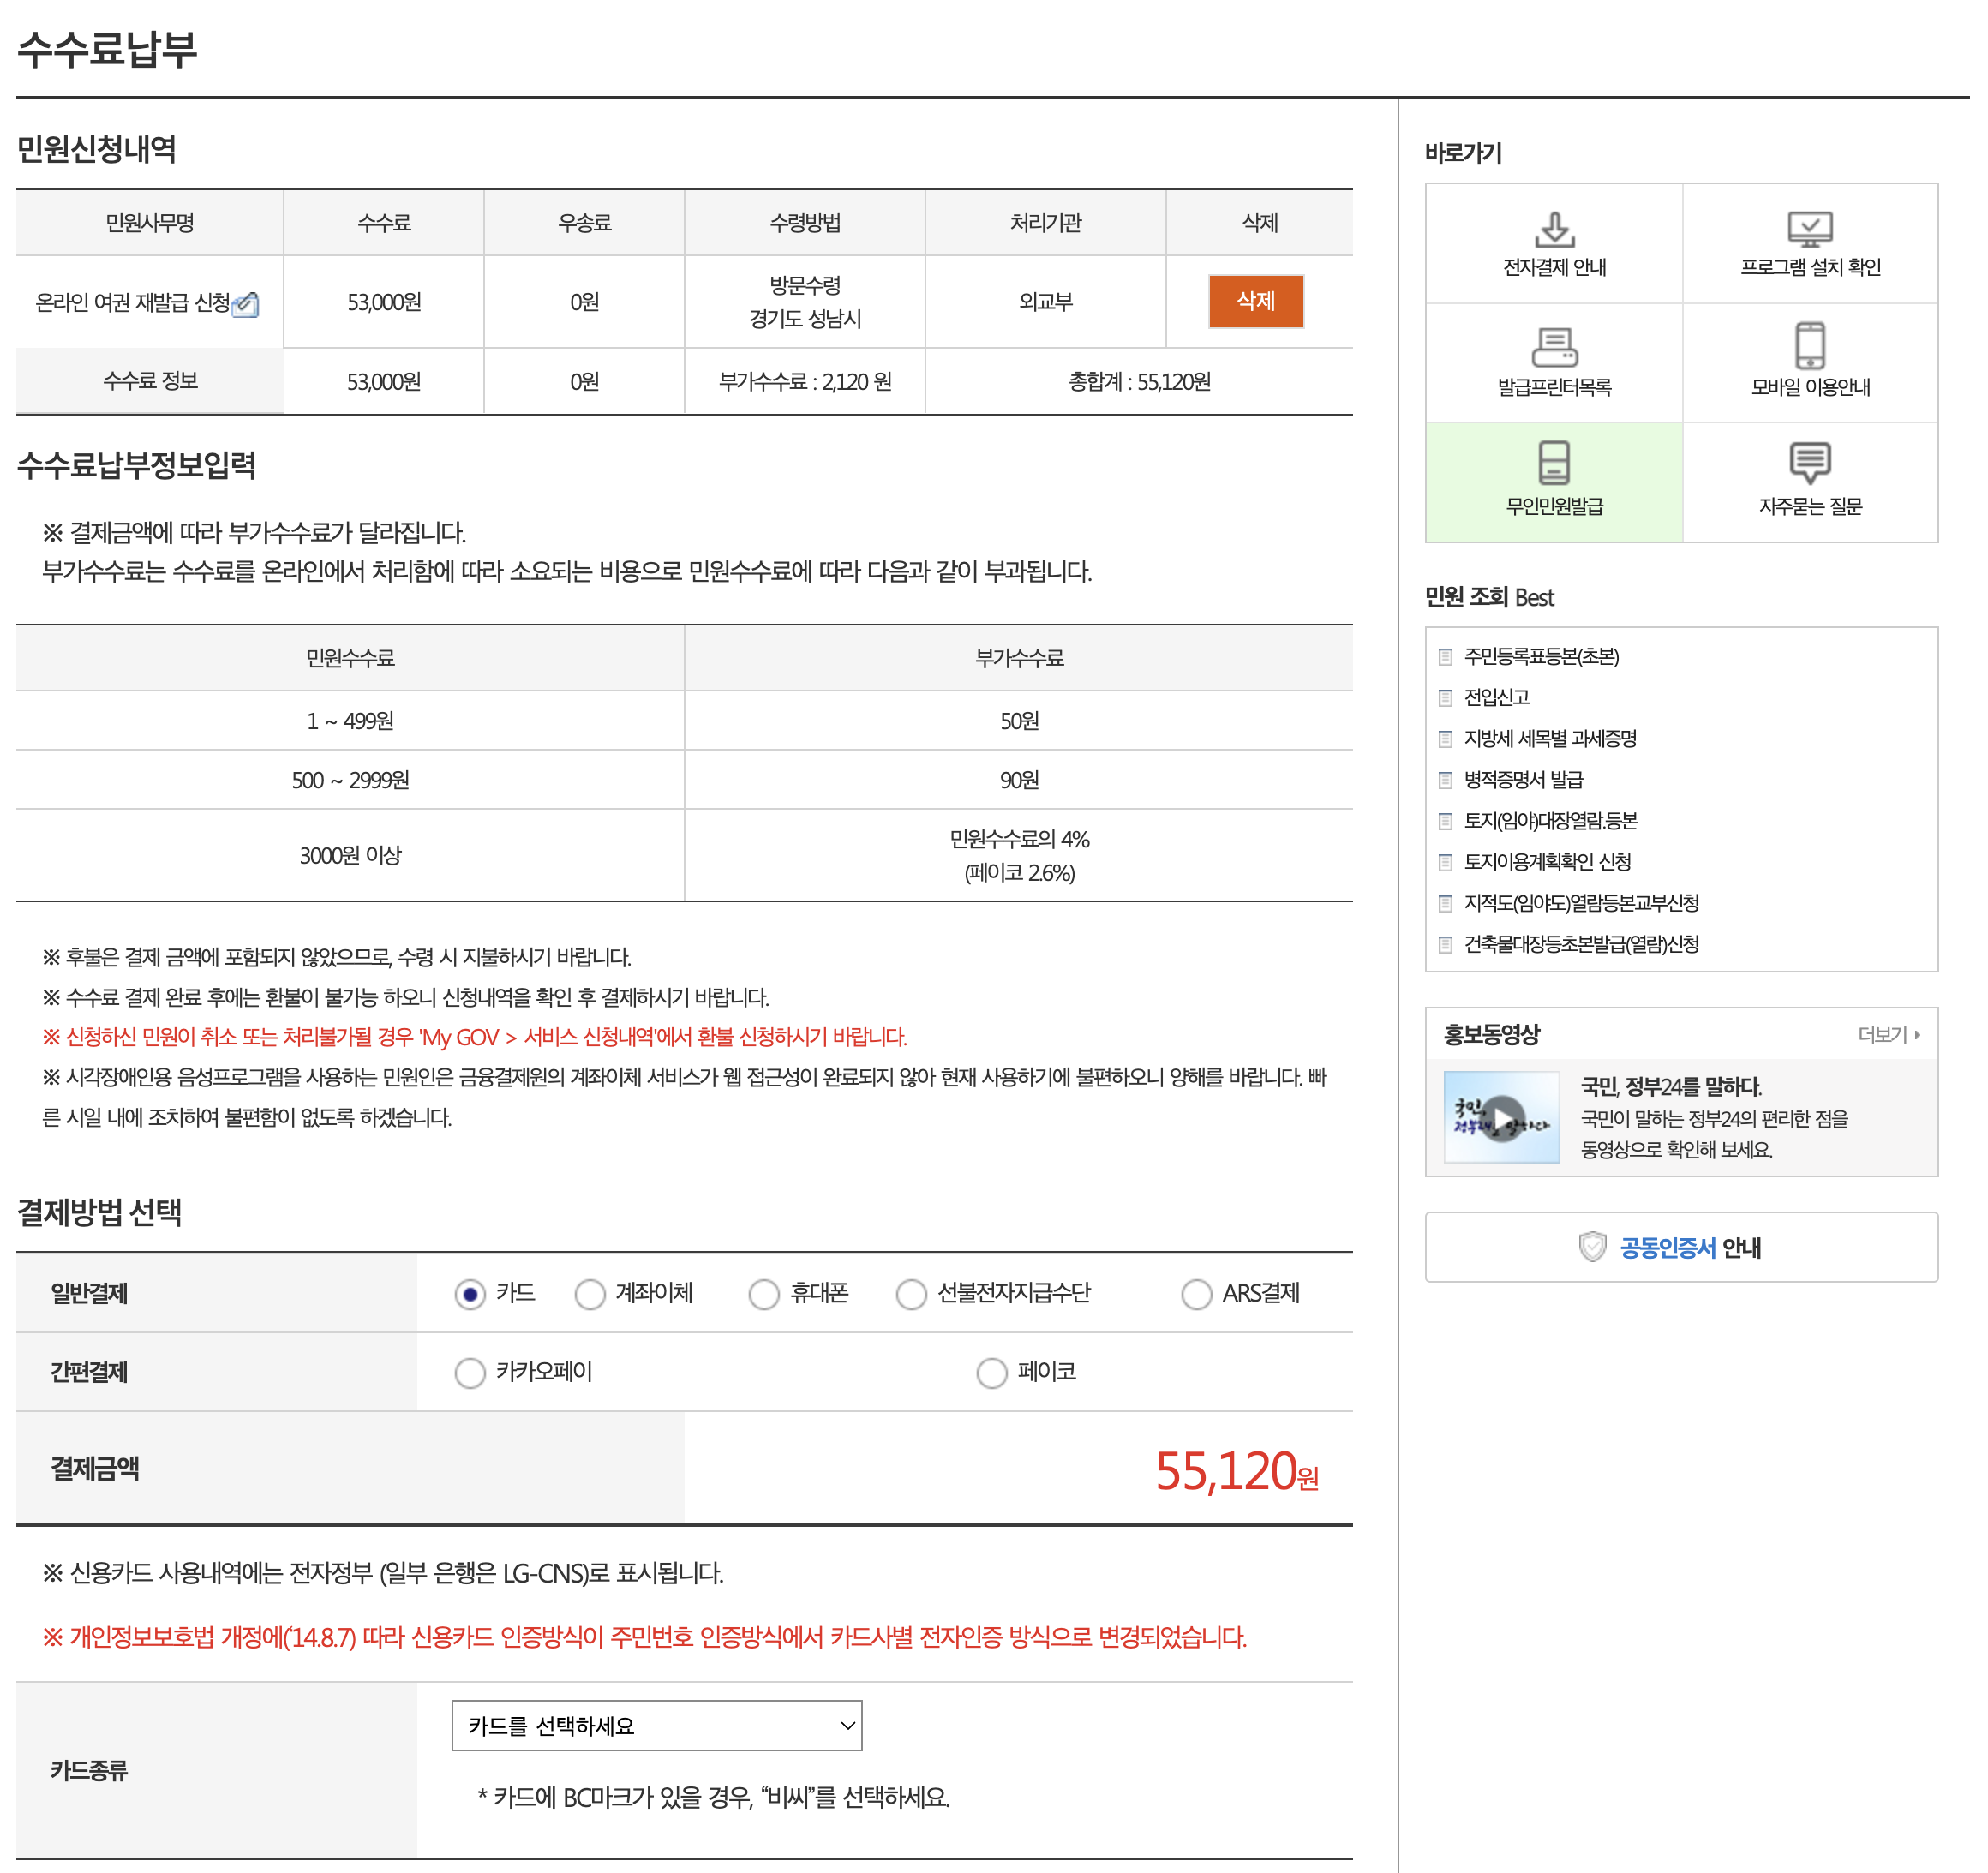Viewport: 1988px width, 1873px height.
Task: Open 주민등록표등본(초본) from Best list
Action: (1540, 657)
